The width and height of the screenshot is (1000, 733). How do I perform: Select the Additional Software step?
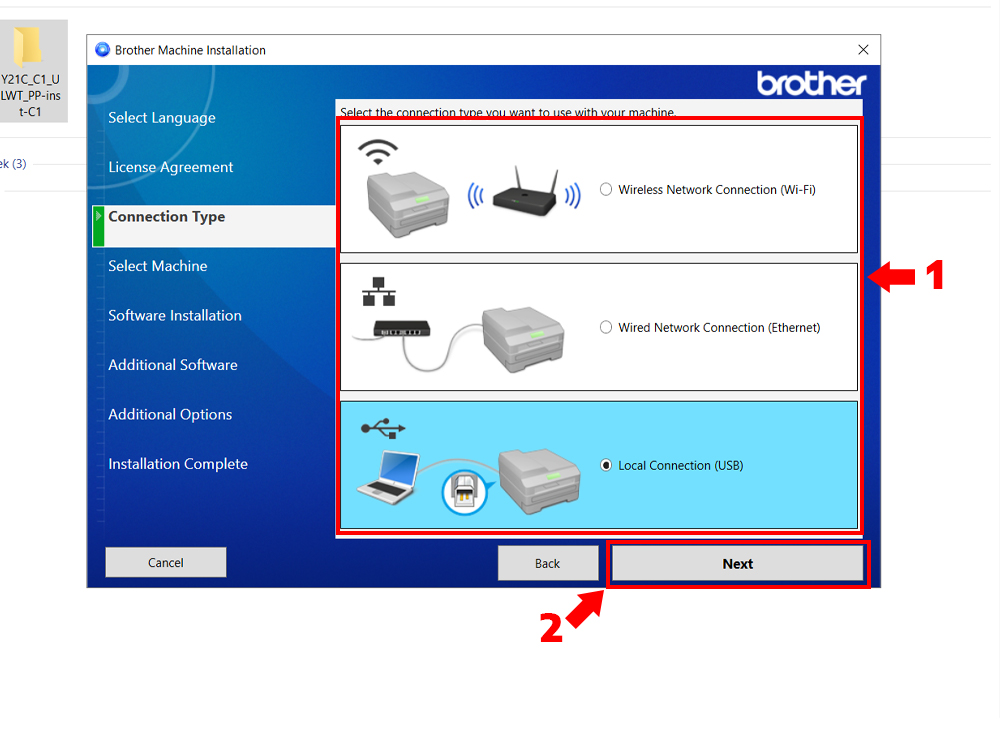(173, 365)
